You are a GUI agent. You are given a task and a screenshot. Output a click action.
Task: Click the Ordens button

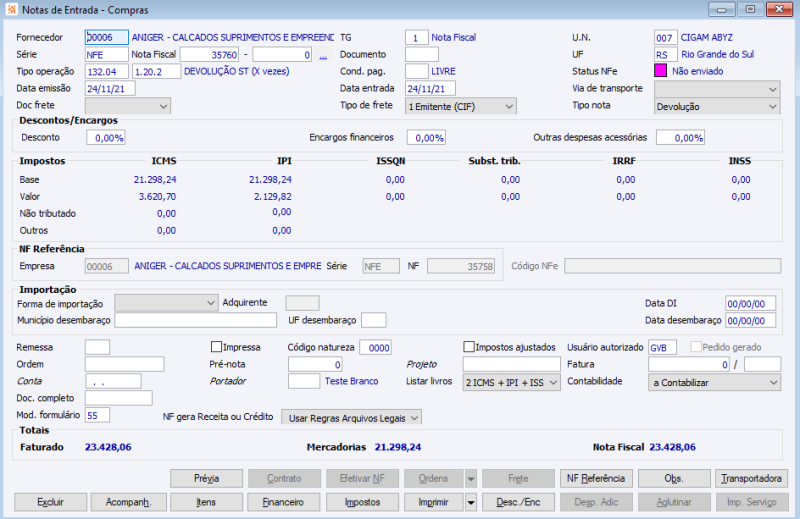[x=434, y=479]
